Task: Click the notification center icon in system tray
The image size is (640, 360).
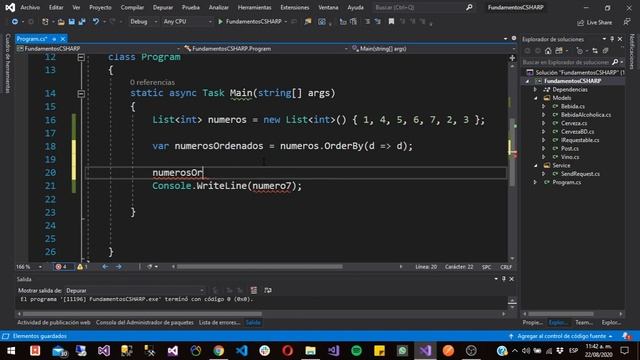Action: tap(624, 351)
